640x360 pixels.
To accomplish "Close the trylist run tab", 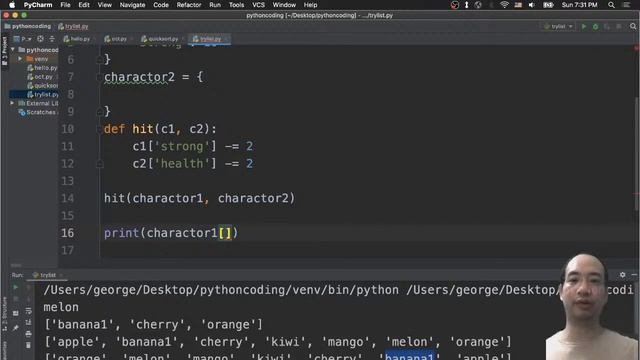I will click(x=62, y=275).
